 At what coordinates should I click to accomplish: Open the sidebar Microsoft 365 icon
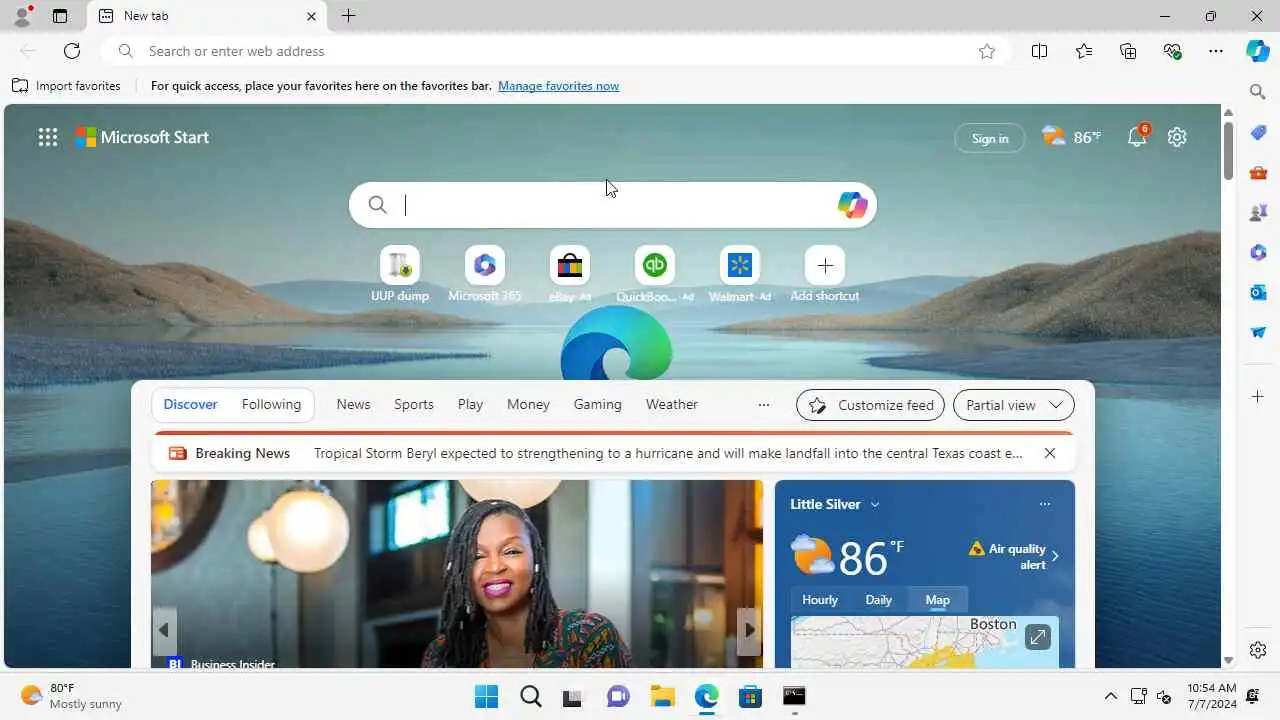tap(1258, 253)
